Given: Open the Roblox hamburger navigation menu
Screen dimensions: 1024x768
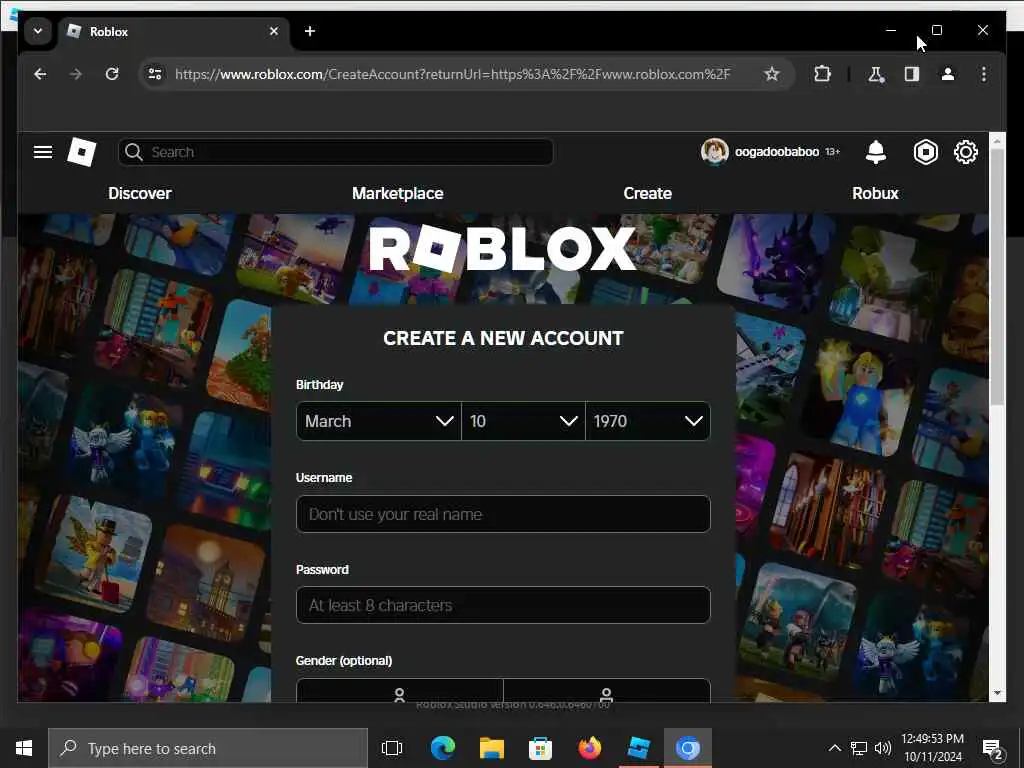Looking at the screenshot, I should [x=43, y=152].
